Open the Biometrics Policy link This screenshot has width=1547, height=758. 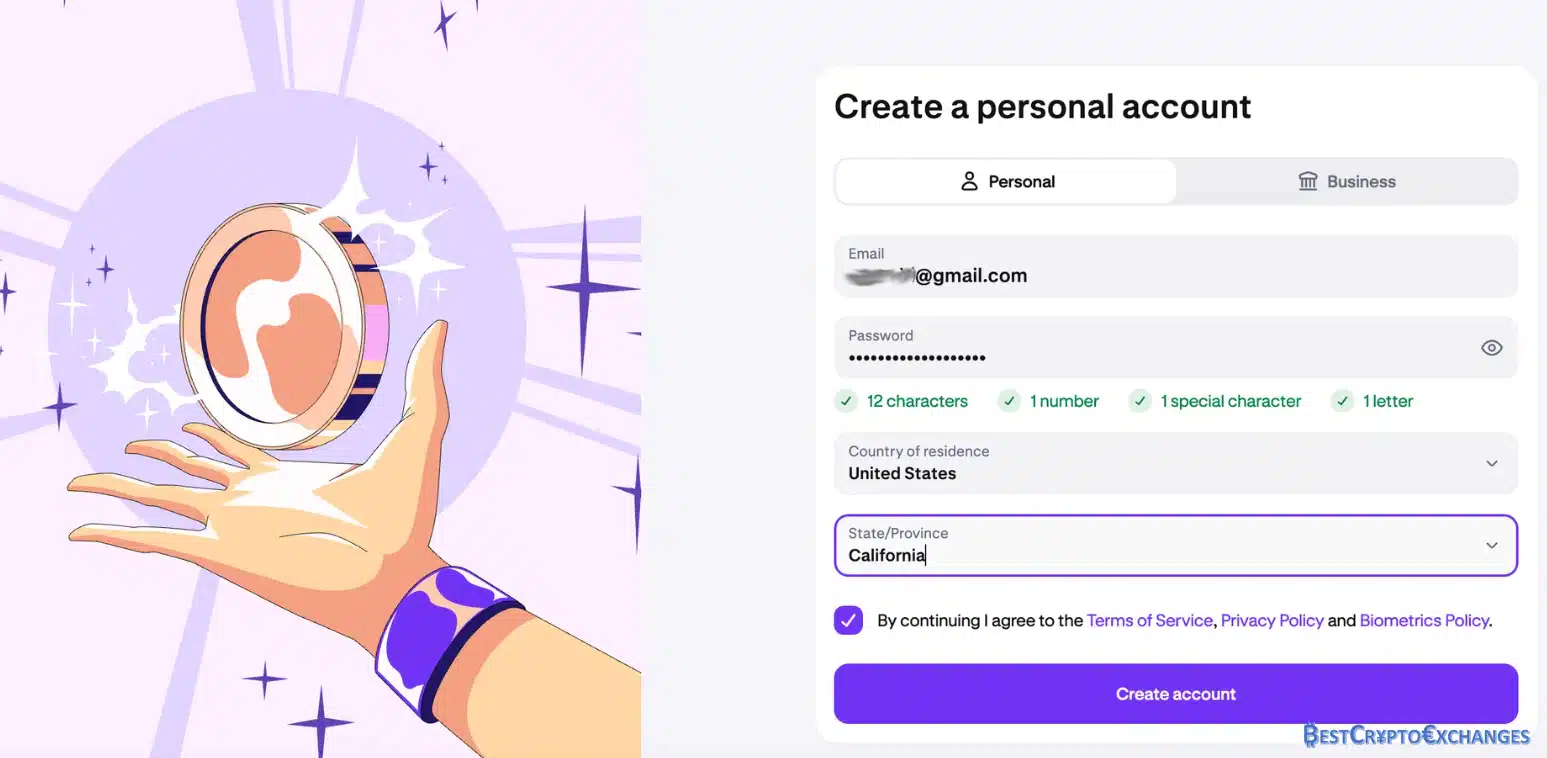[1424, 620]
